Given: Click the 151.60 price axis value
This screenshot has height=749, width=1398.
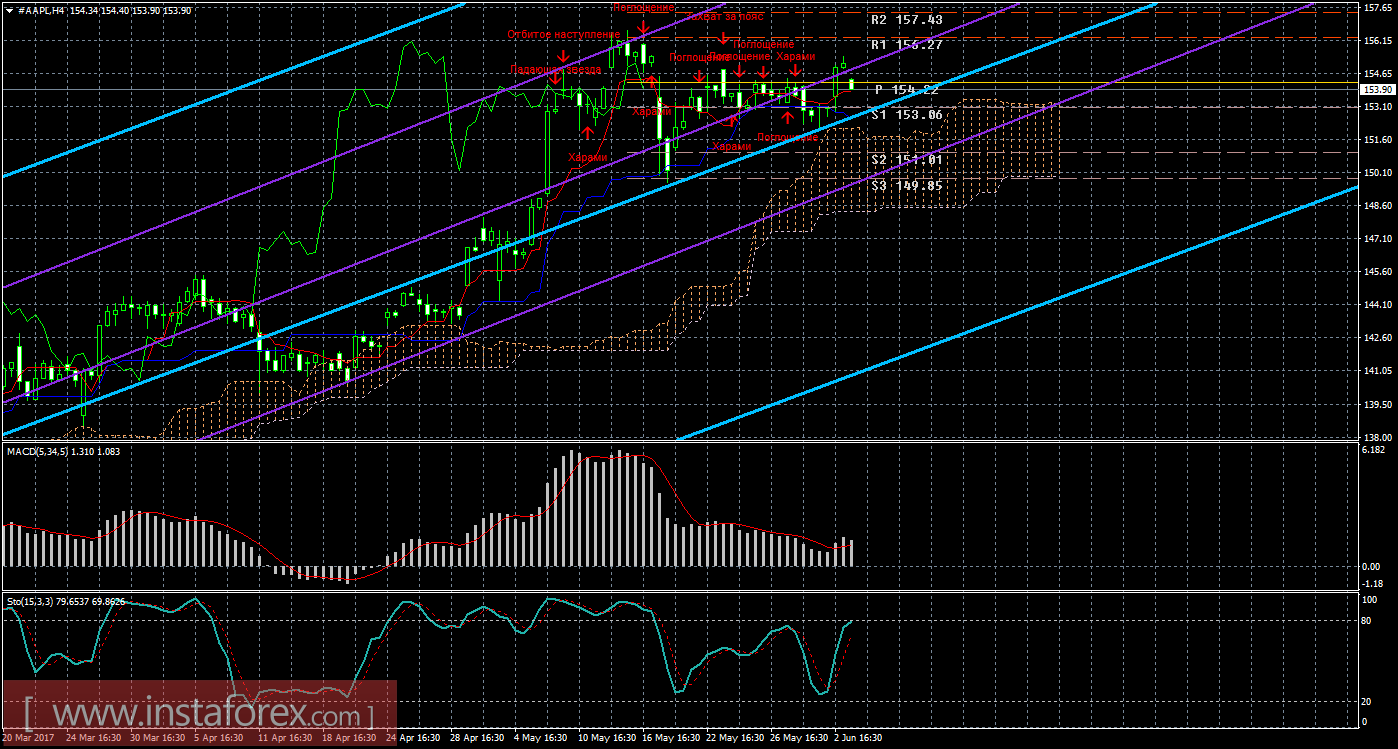Looking at the screenshot, I should [1377, 140].
